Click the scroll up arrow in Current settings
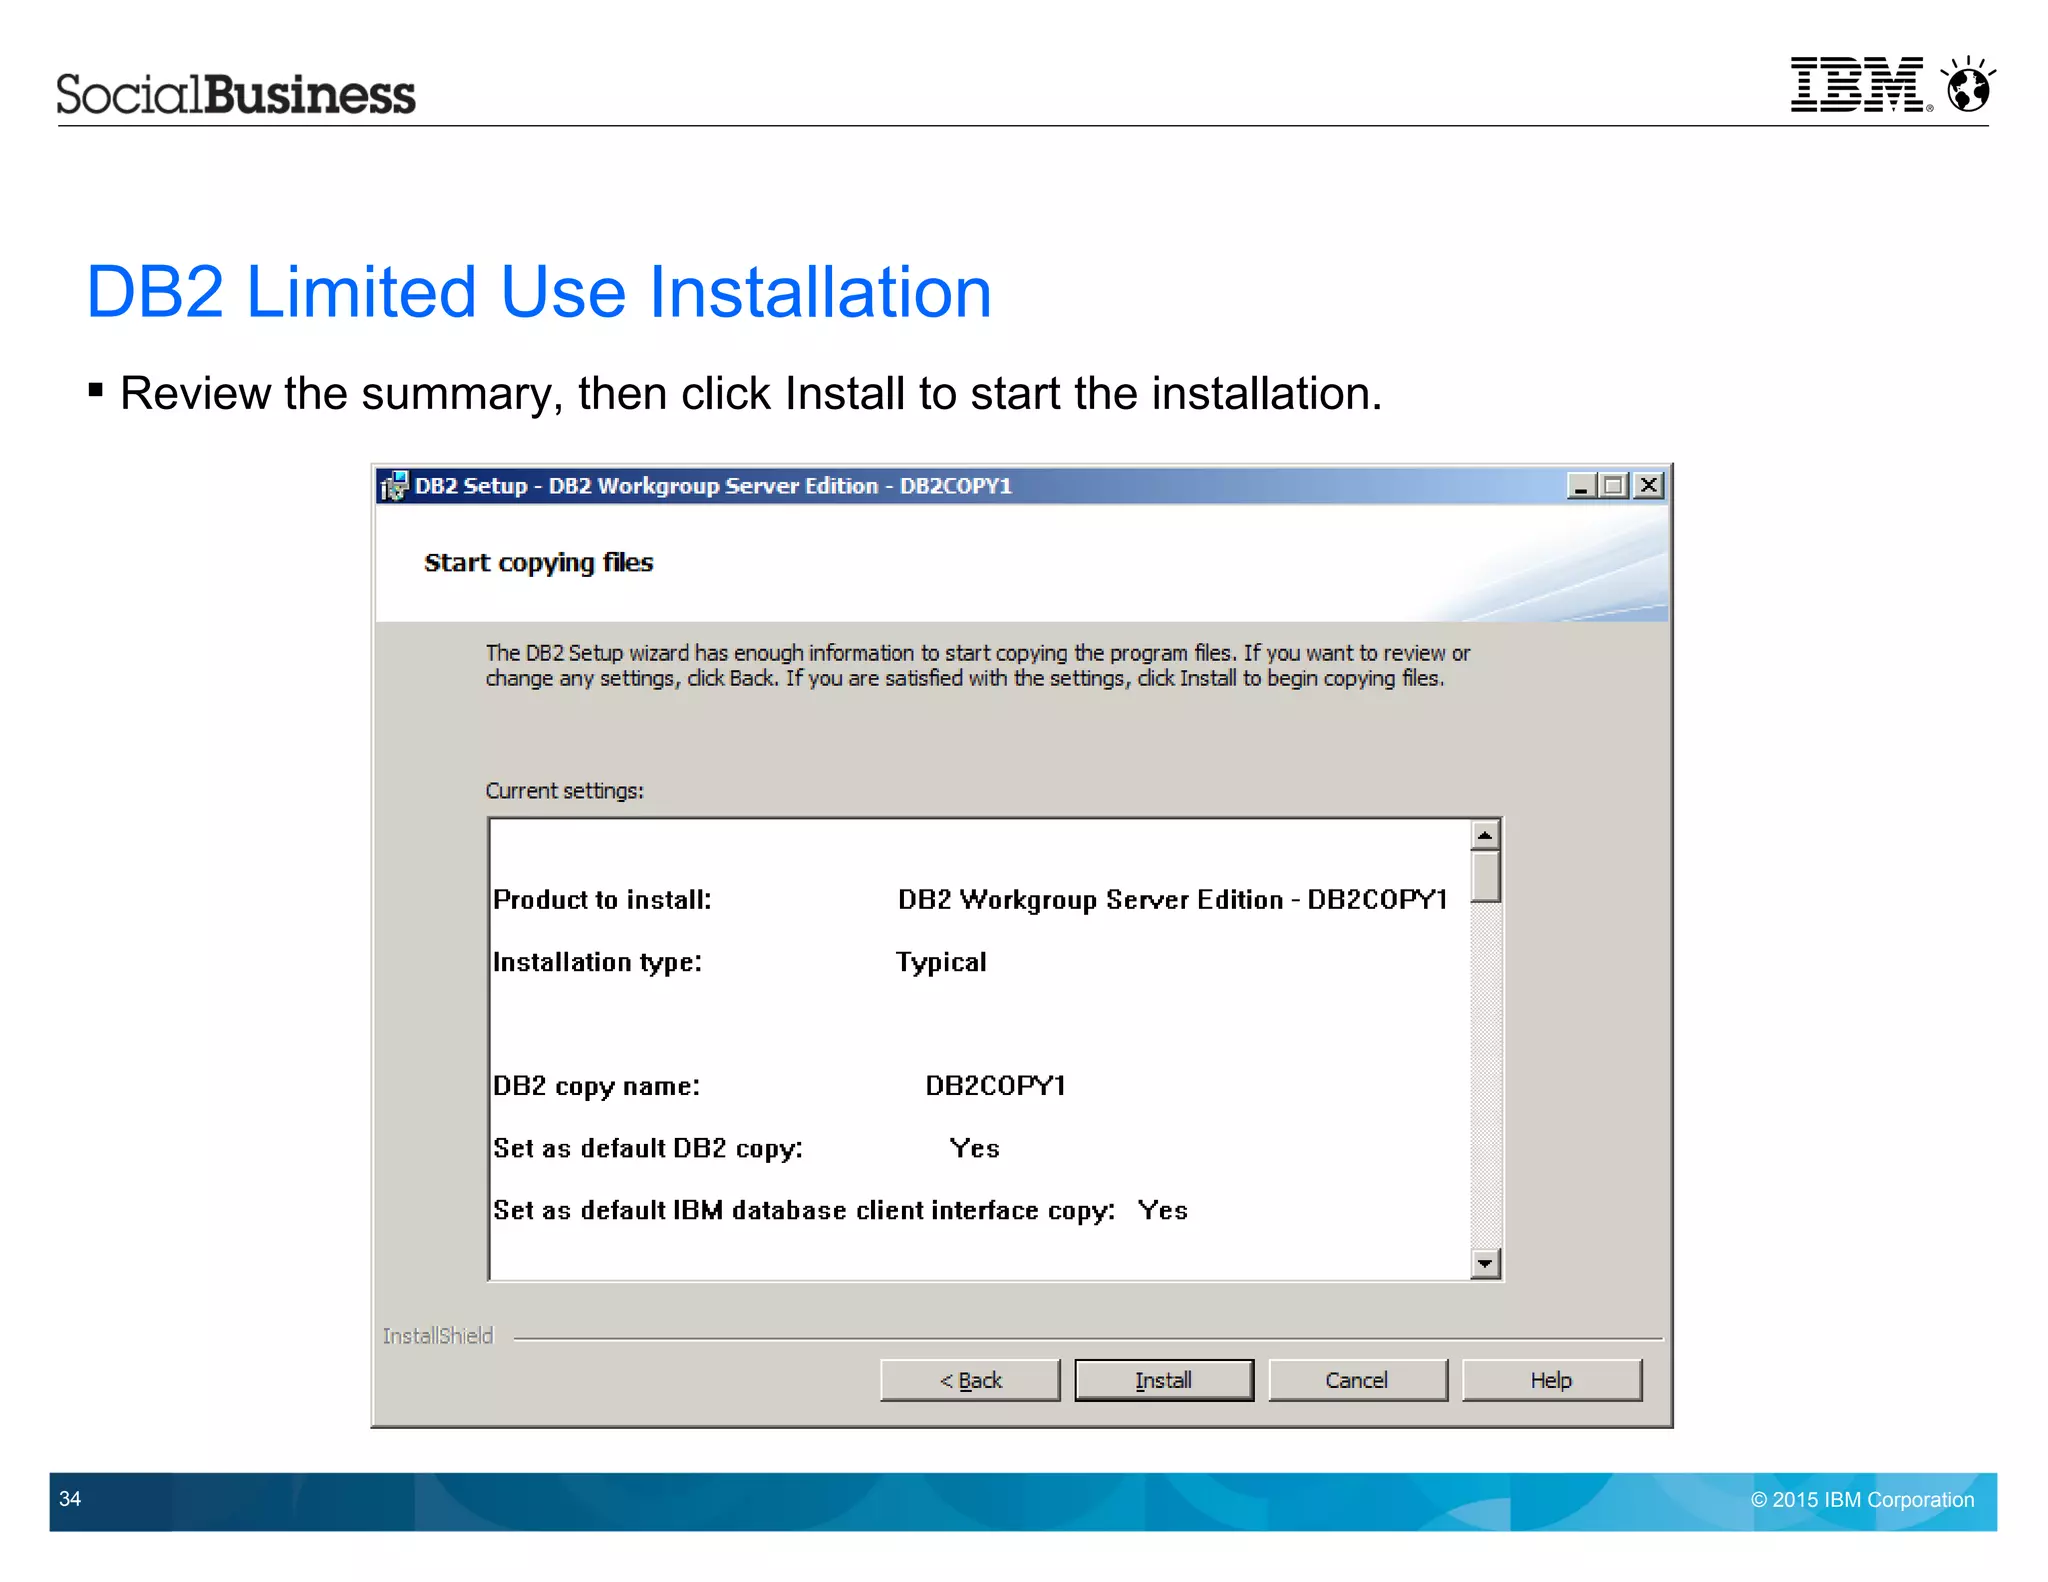This screenshot has height=1582, width=2048. pos(1485,835)
